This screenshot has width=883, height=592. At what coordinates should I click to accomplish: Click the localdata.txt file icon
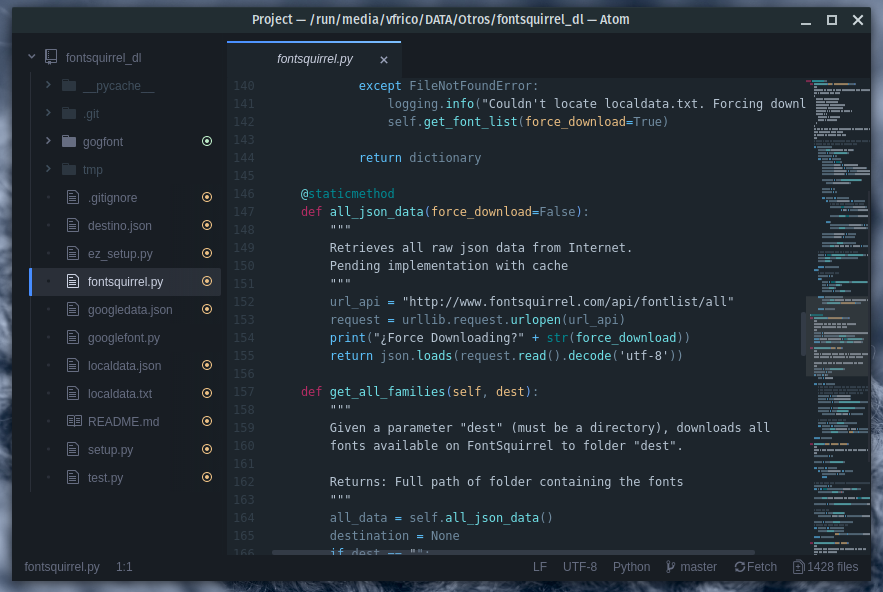73,393
